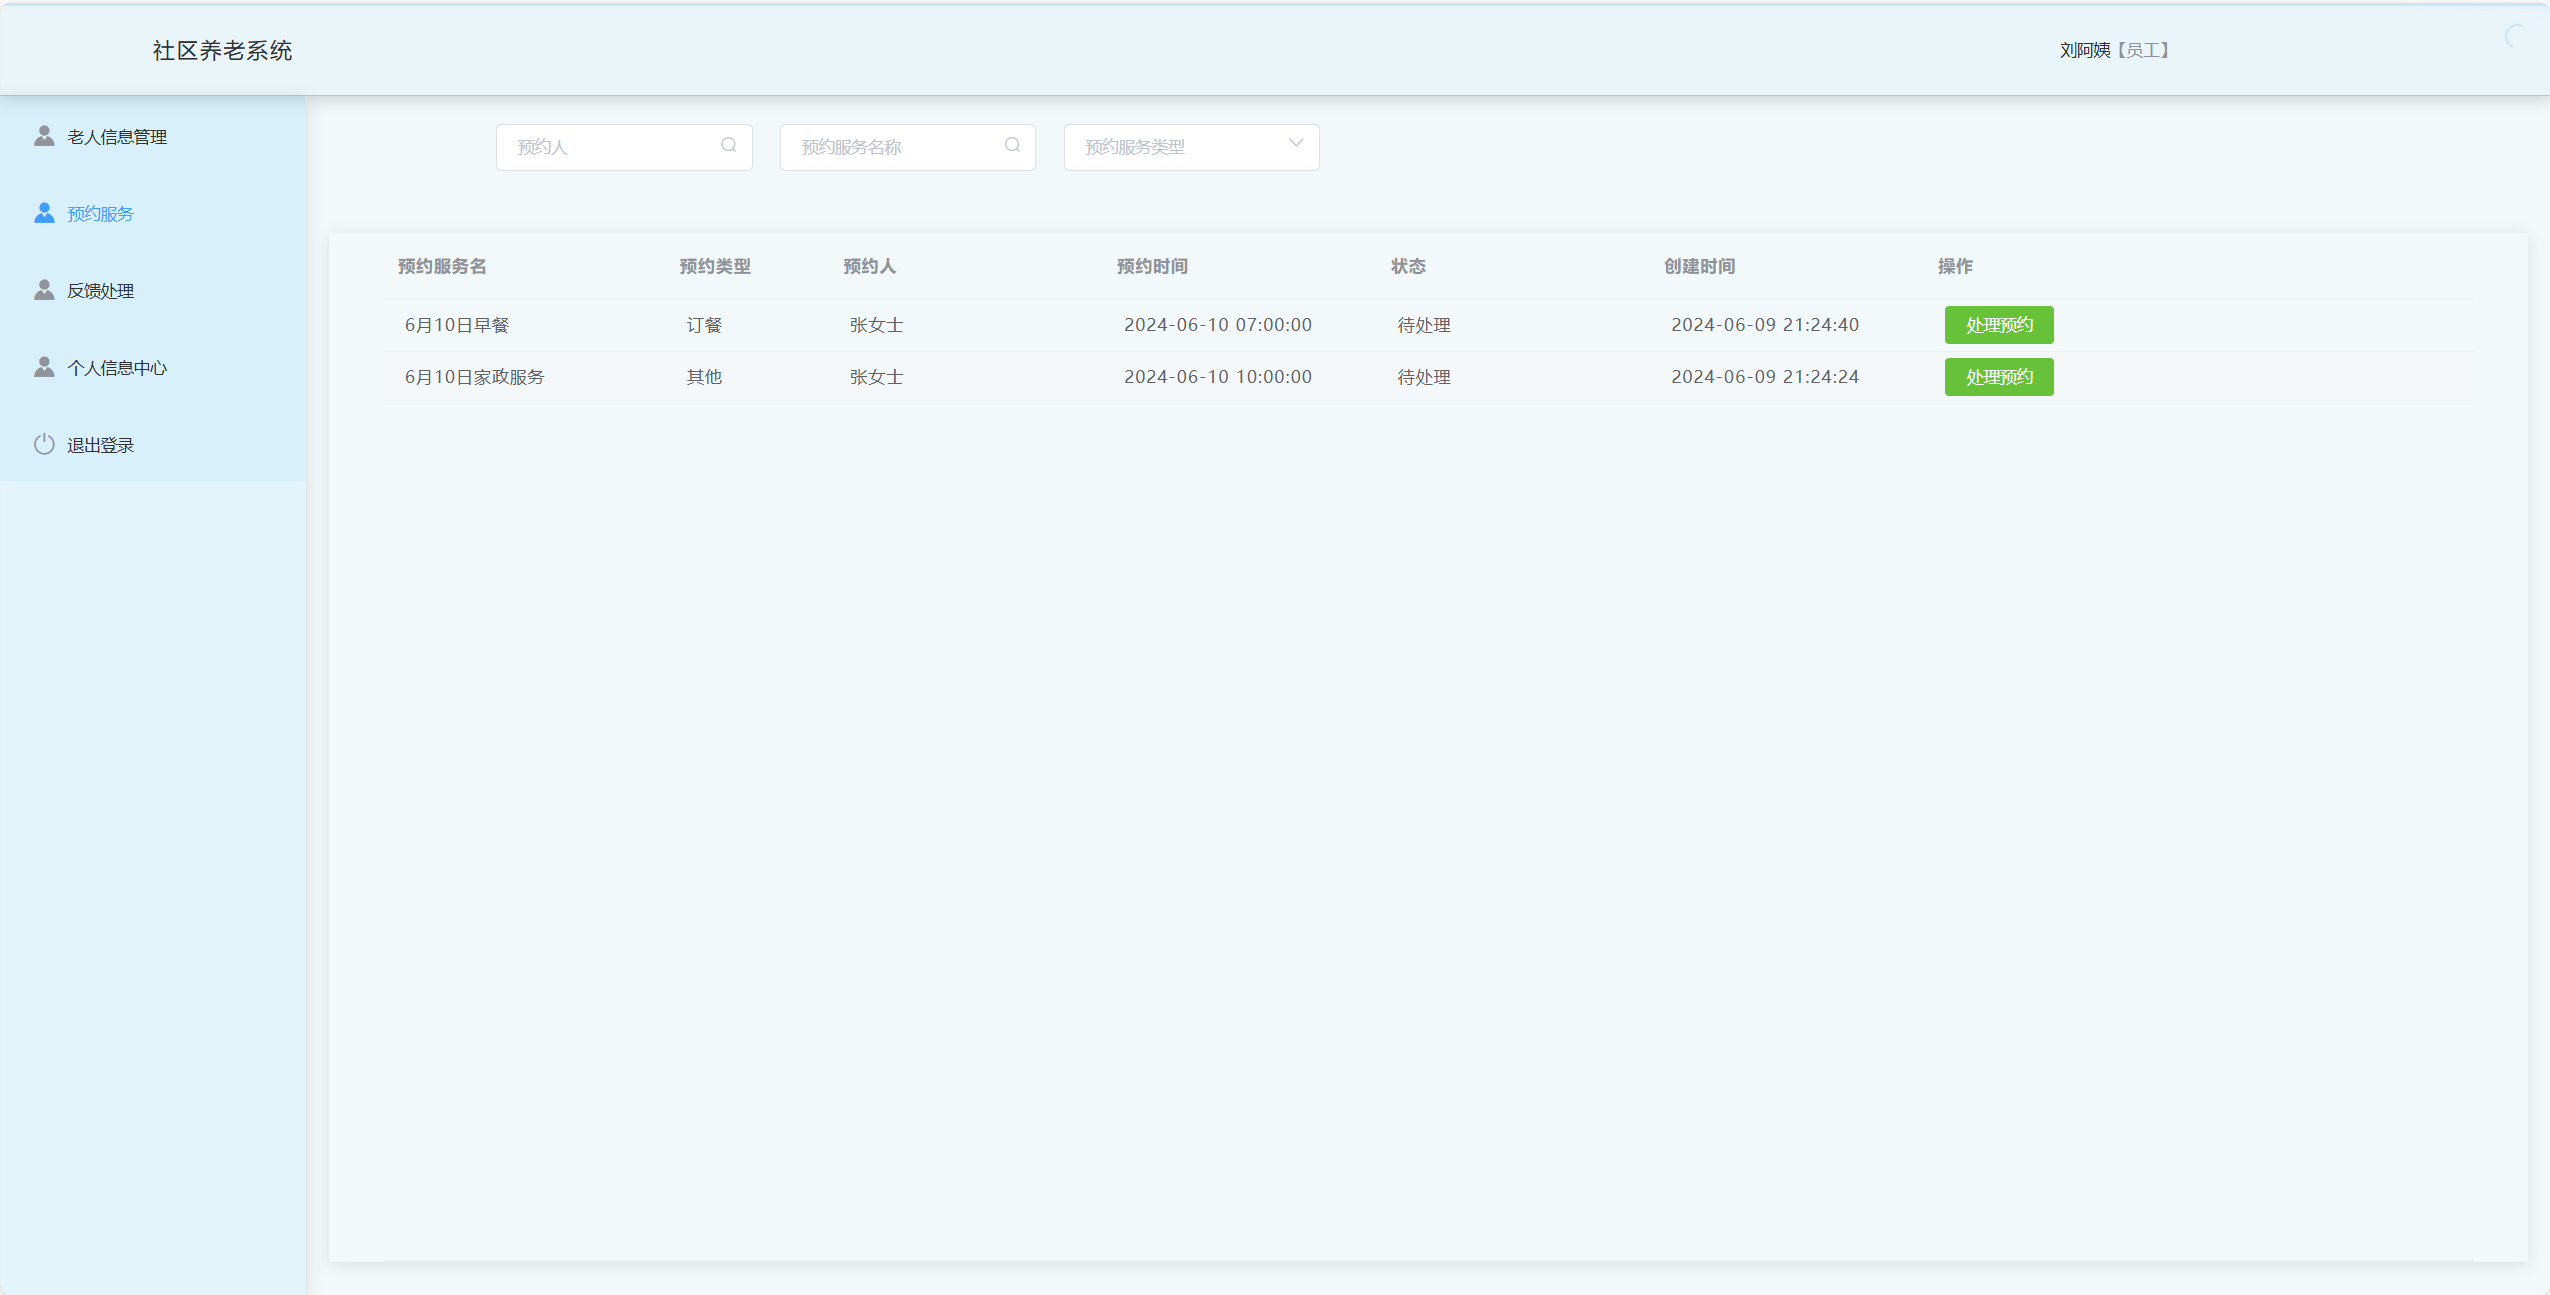Select the 反馈处理 sidebar icon
Image resolution: width=2550 pixels, height=1295 pixels.
click(44, 289)
